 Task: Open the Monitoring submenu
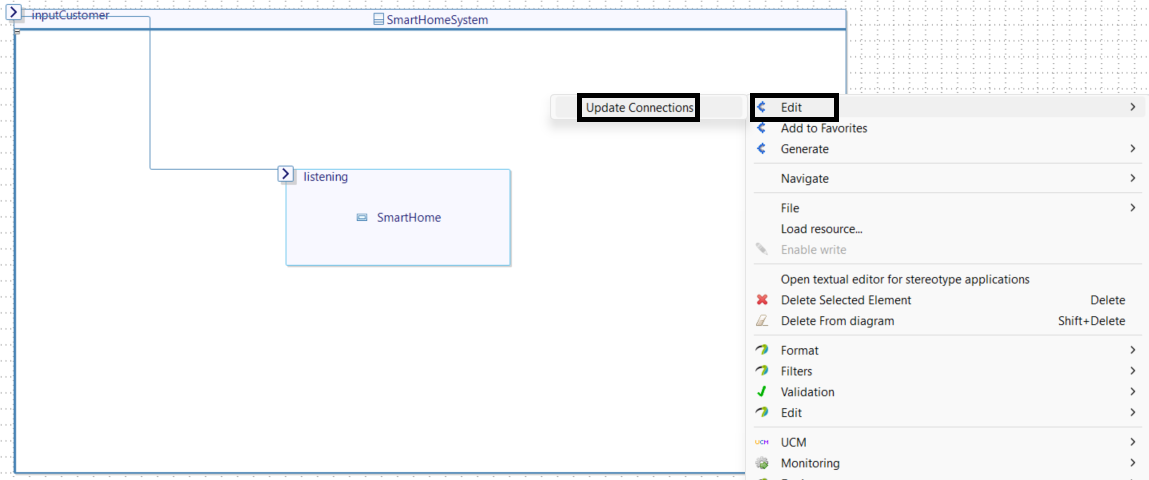(947, 463)
